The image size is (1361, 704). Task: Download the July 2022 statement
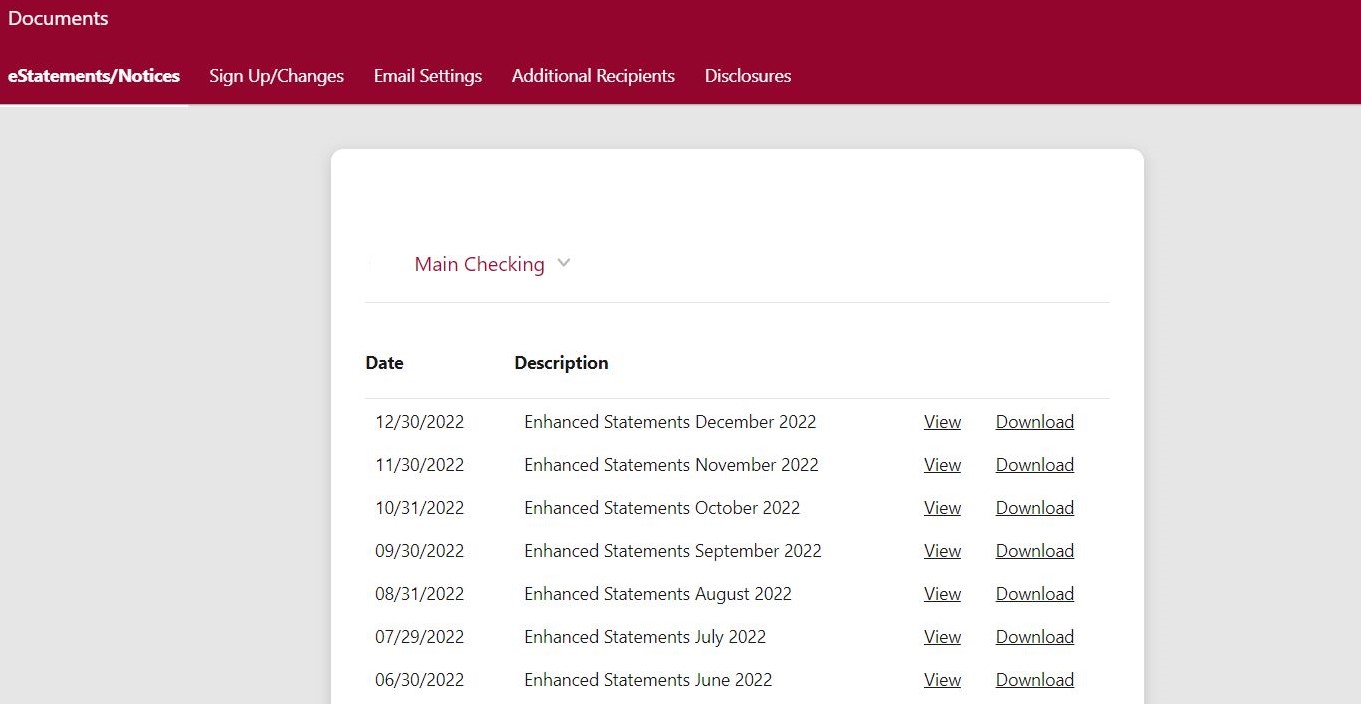click(x=1034, y=637)
